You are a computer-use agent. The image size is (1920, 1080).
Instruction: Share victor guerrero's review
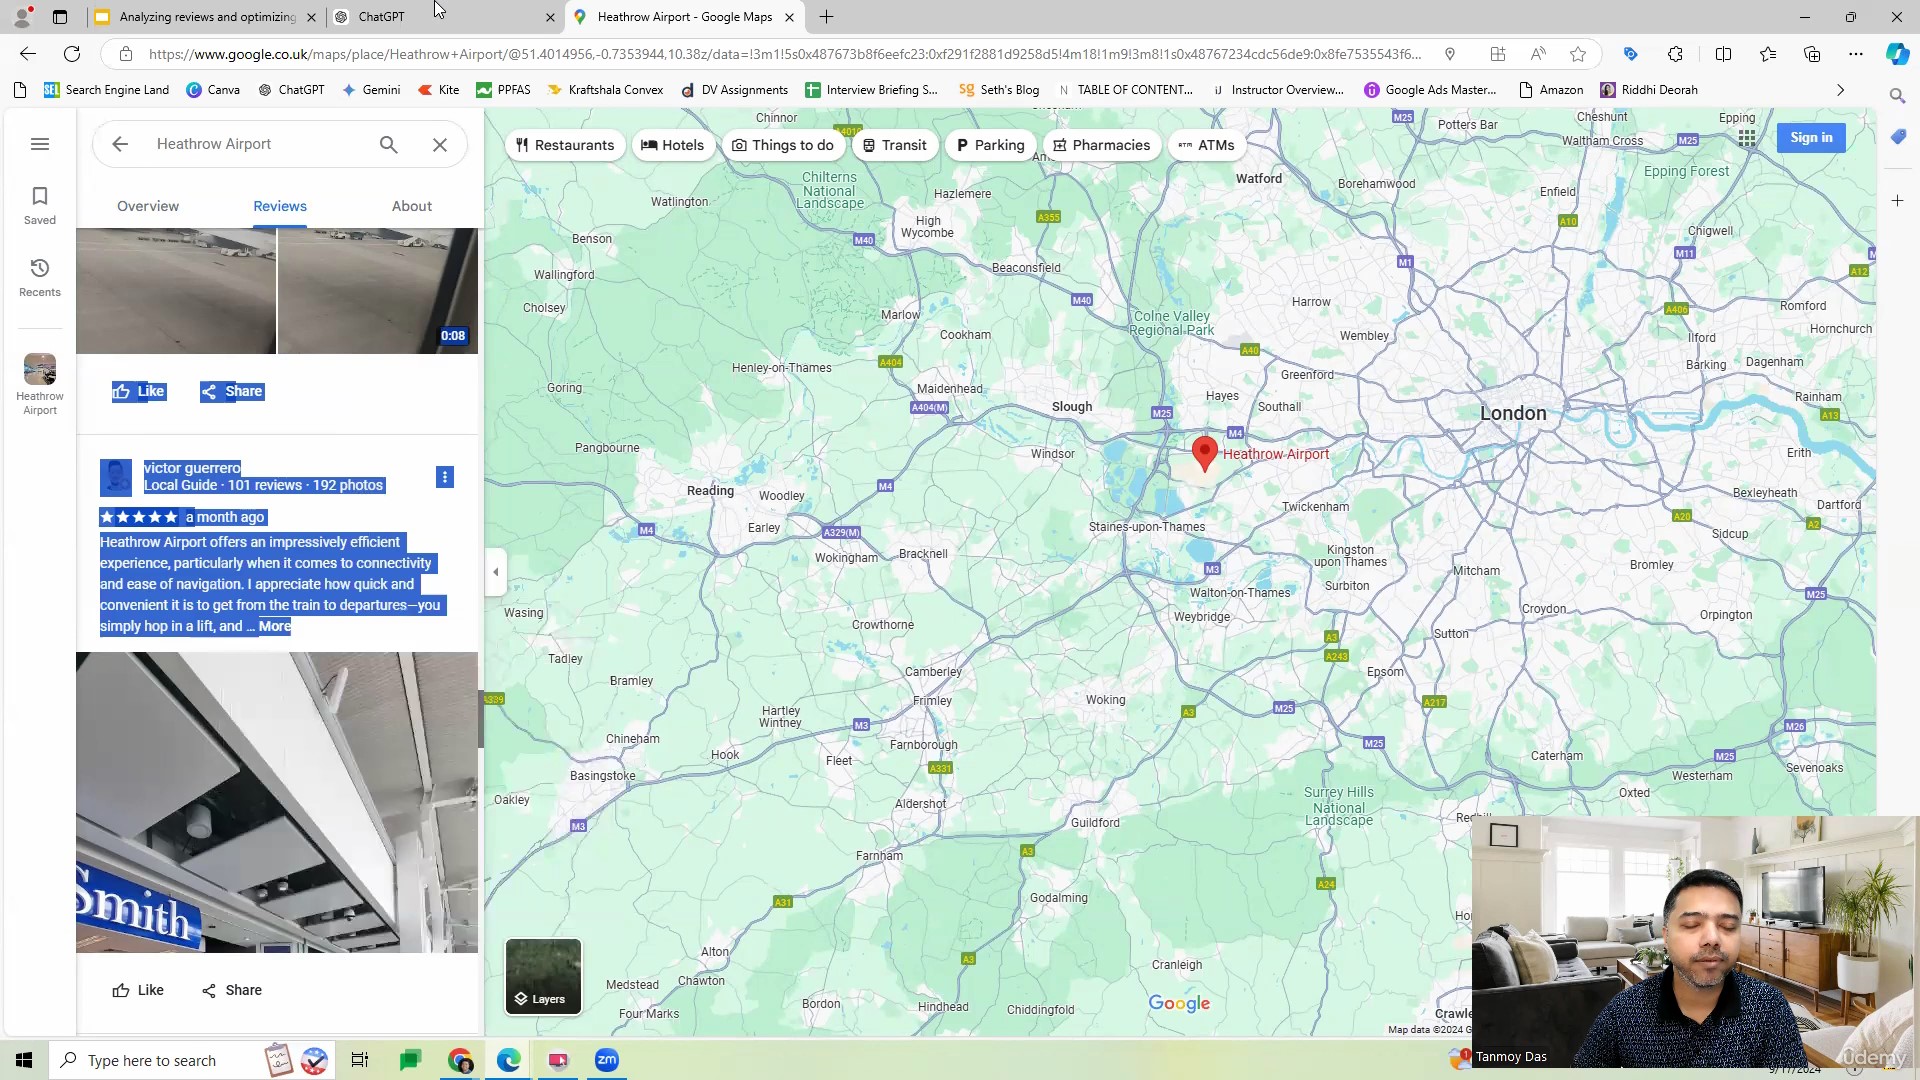coord(232,990)
